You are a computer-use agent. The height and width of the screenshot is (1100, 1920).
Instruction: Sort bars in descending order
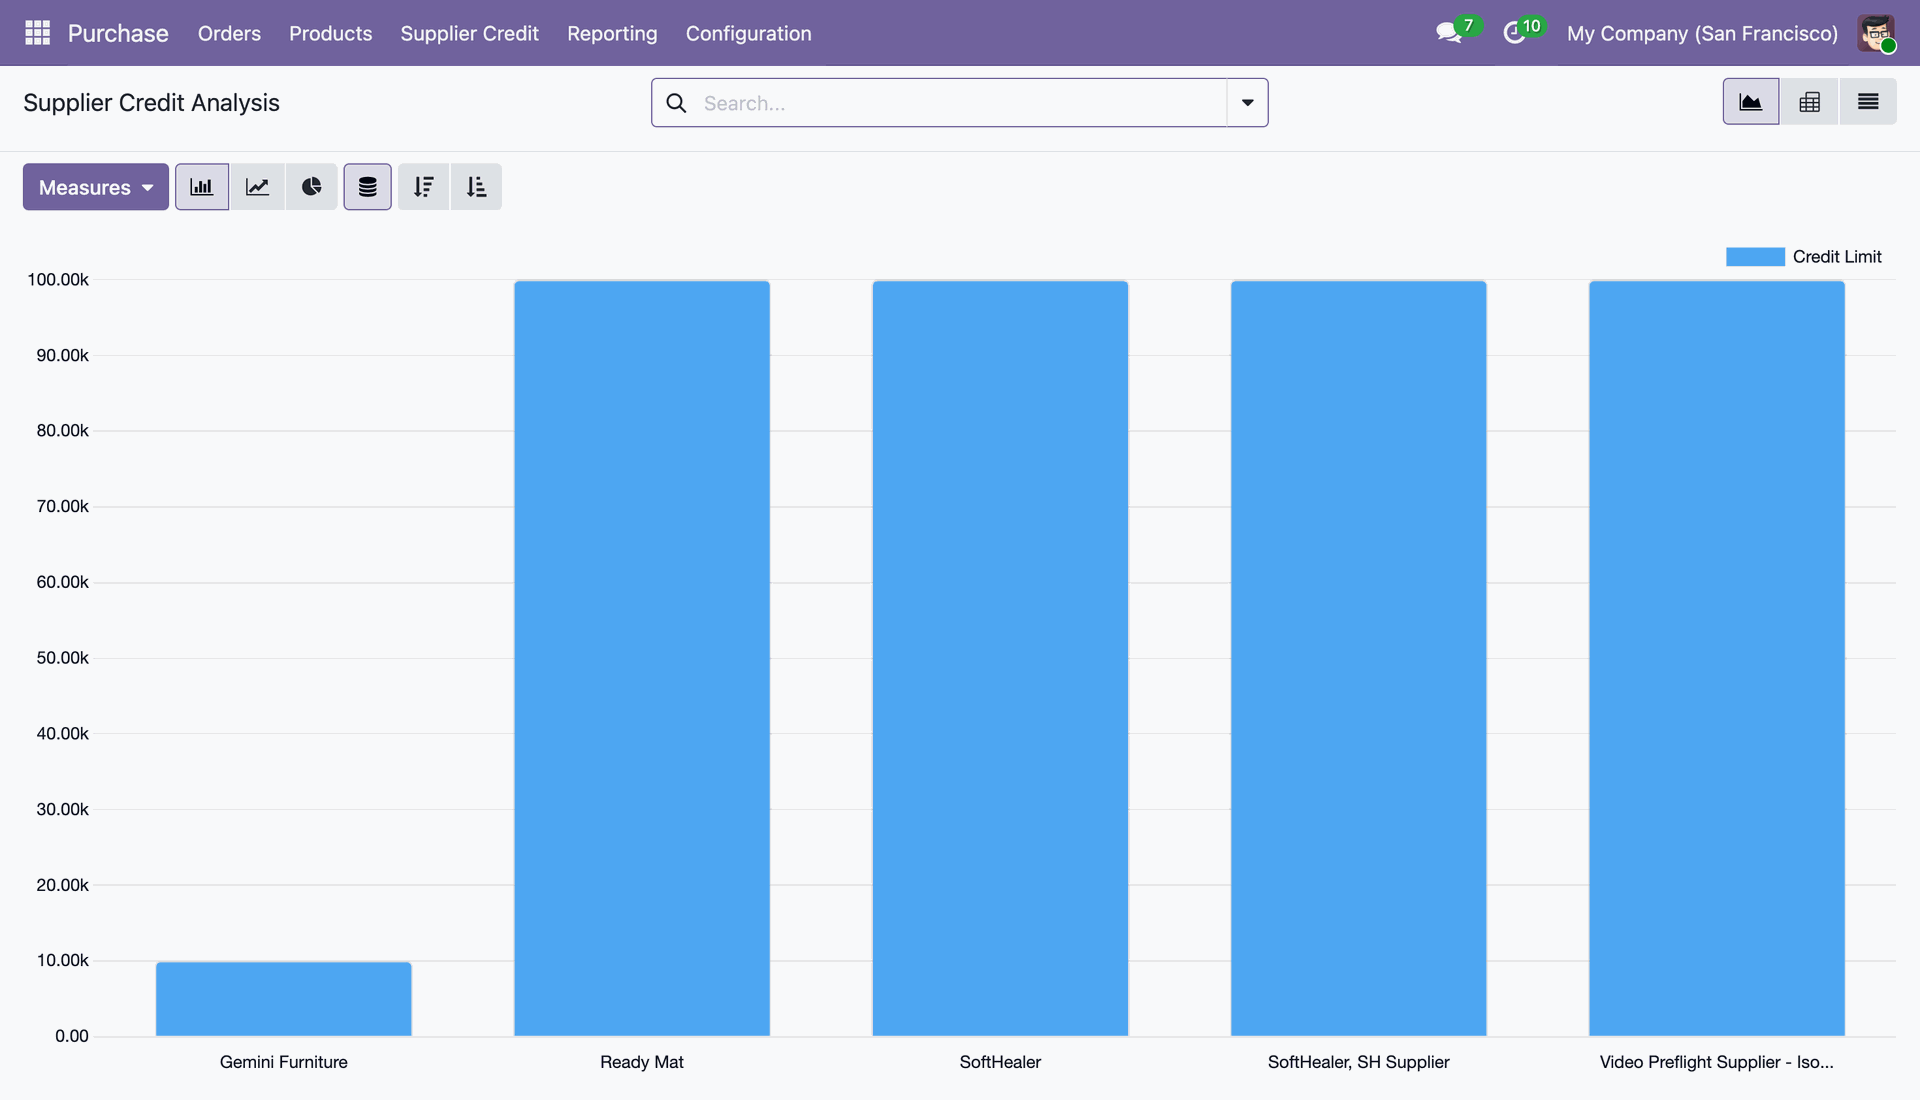tap(424, 187)
